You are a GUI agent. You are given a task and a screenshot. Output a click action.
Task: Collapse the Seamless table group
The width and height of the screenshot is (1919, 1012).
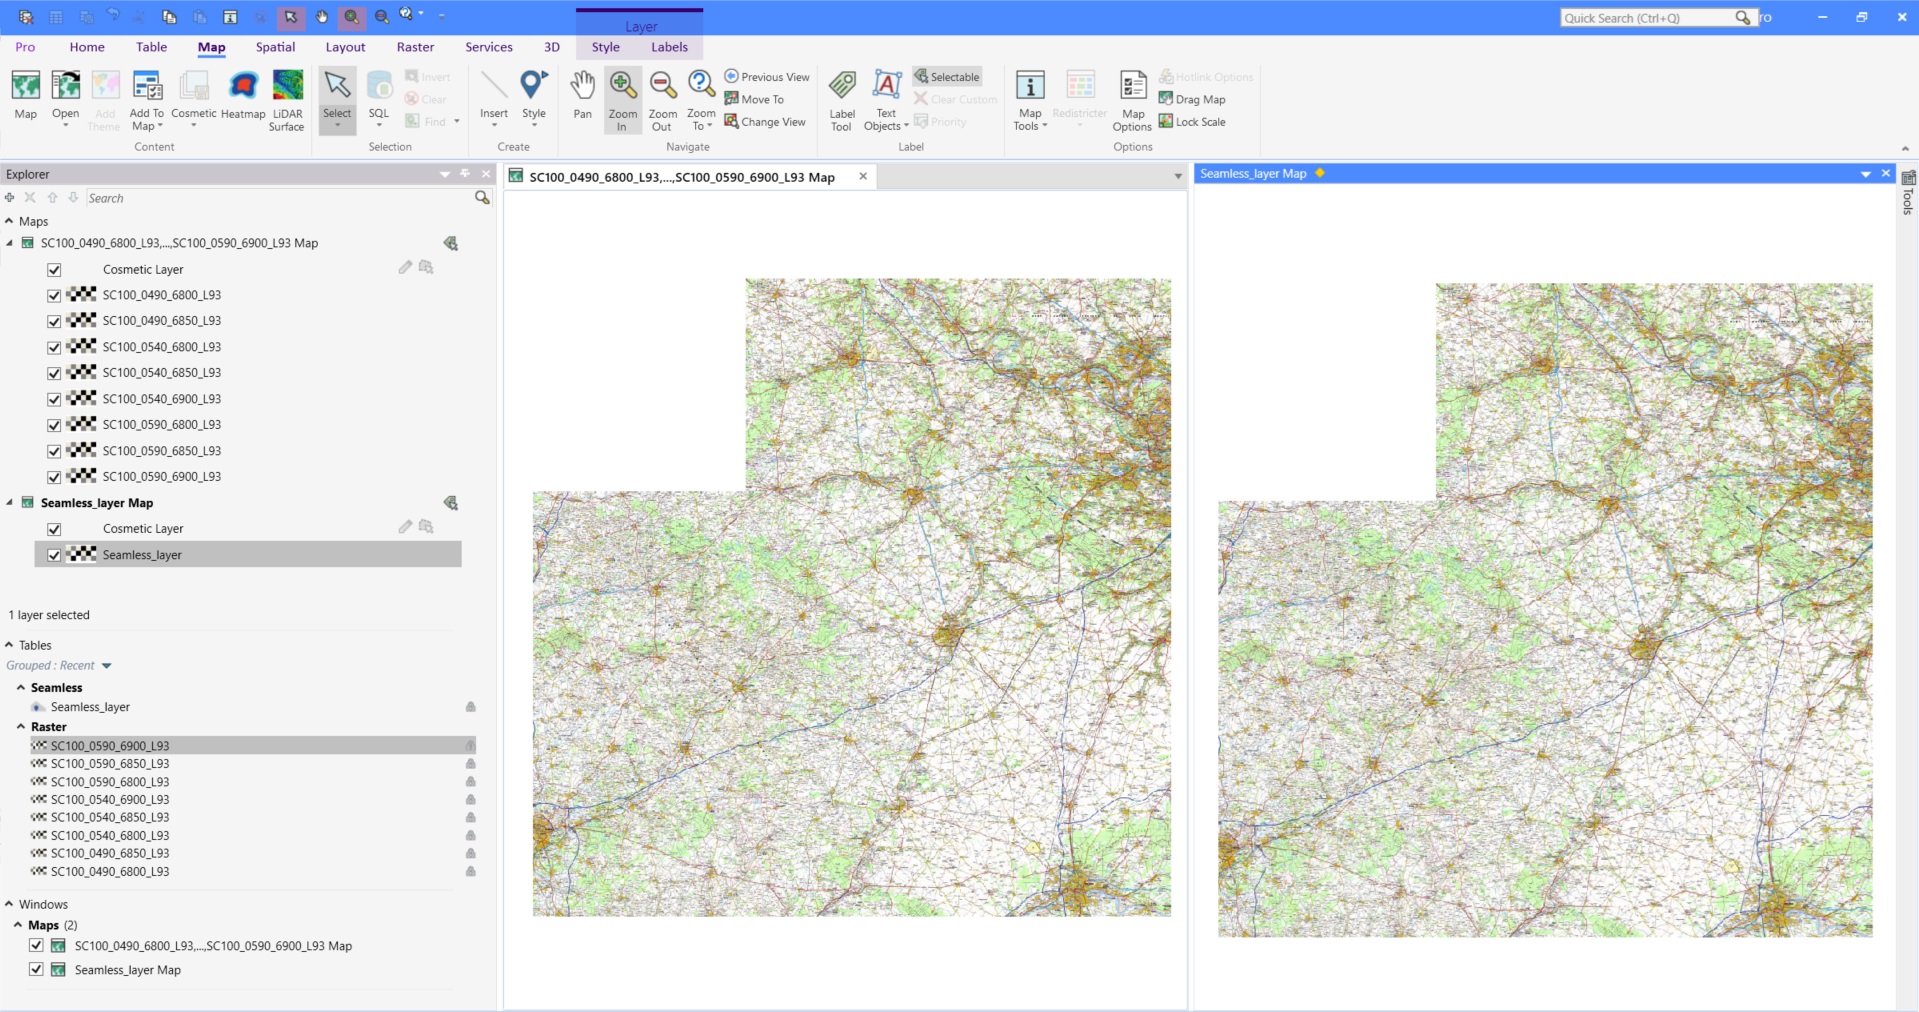21,688
